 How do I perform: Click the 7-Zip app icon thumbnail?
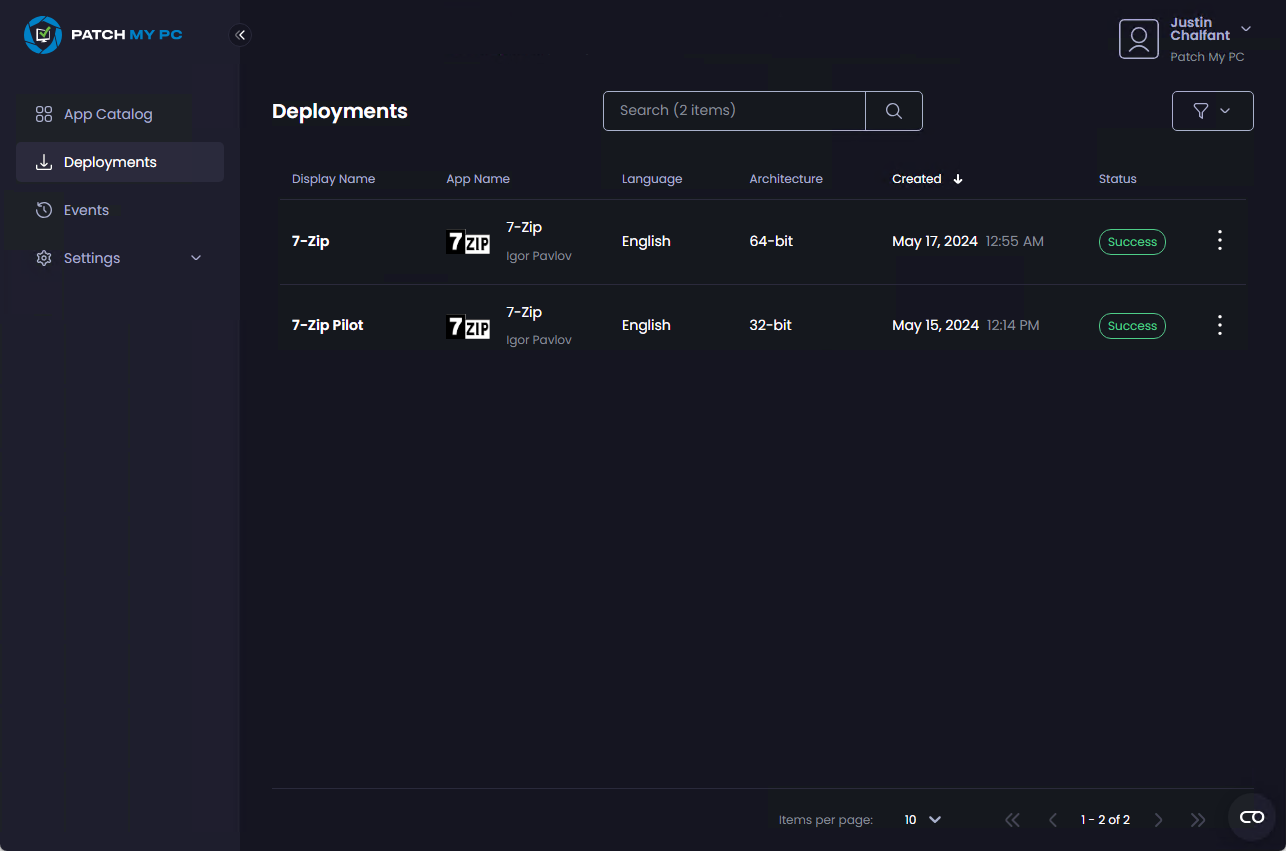(468, 241)
